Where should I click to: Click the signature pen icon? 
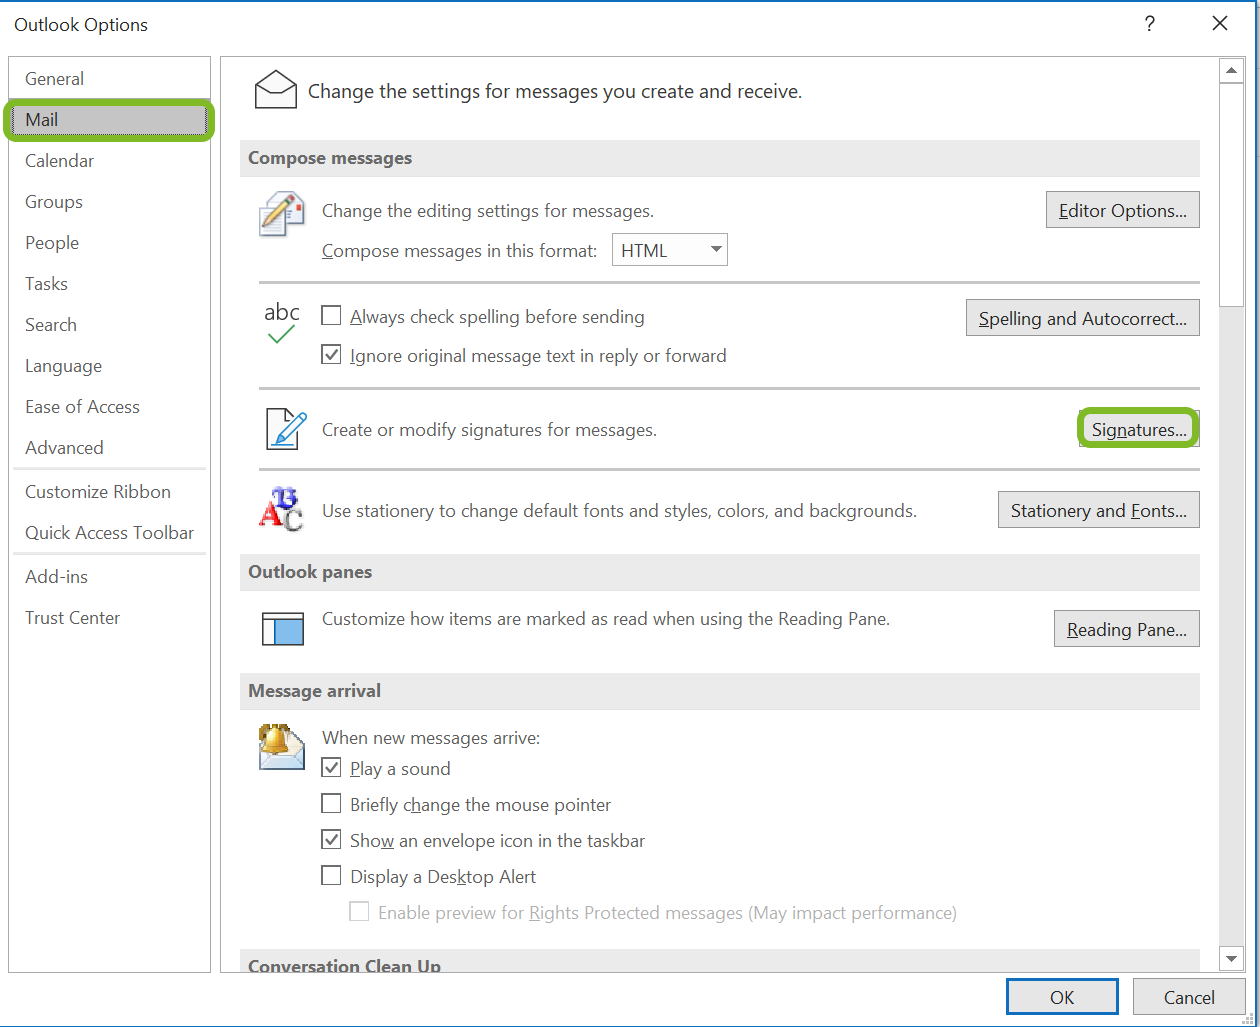click(x=286, y=429)
